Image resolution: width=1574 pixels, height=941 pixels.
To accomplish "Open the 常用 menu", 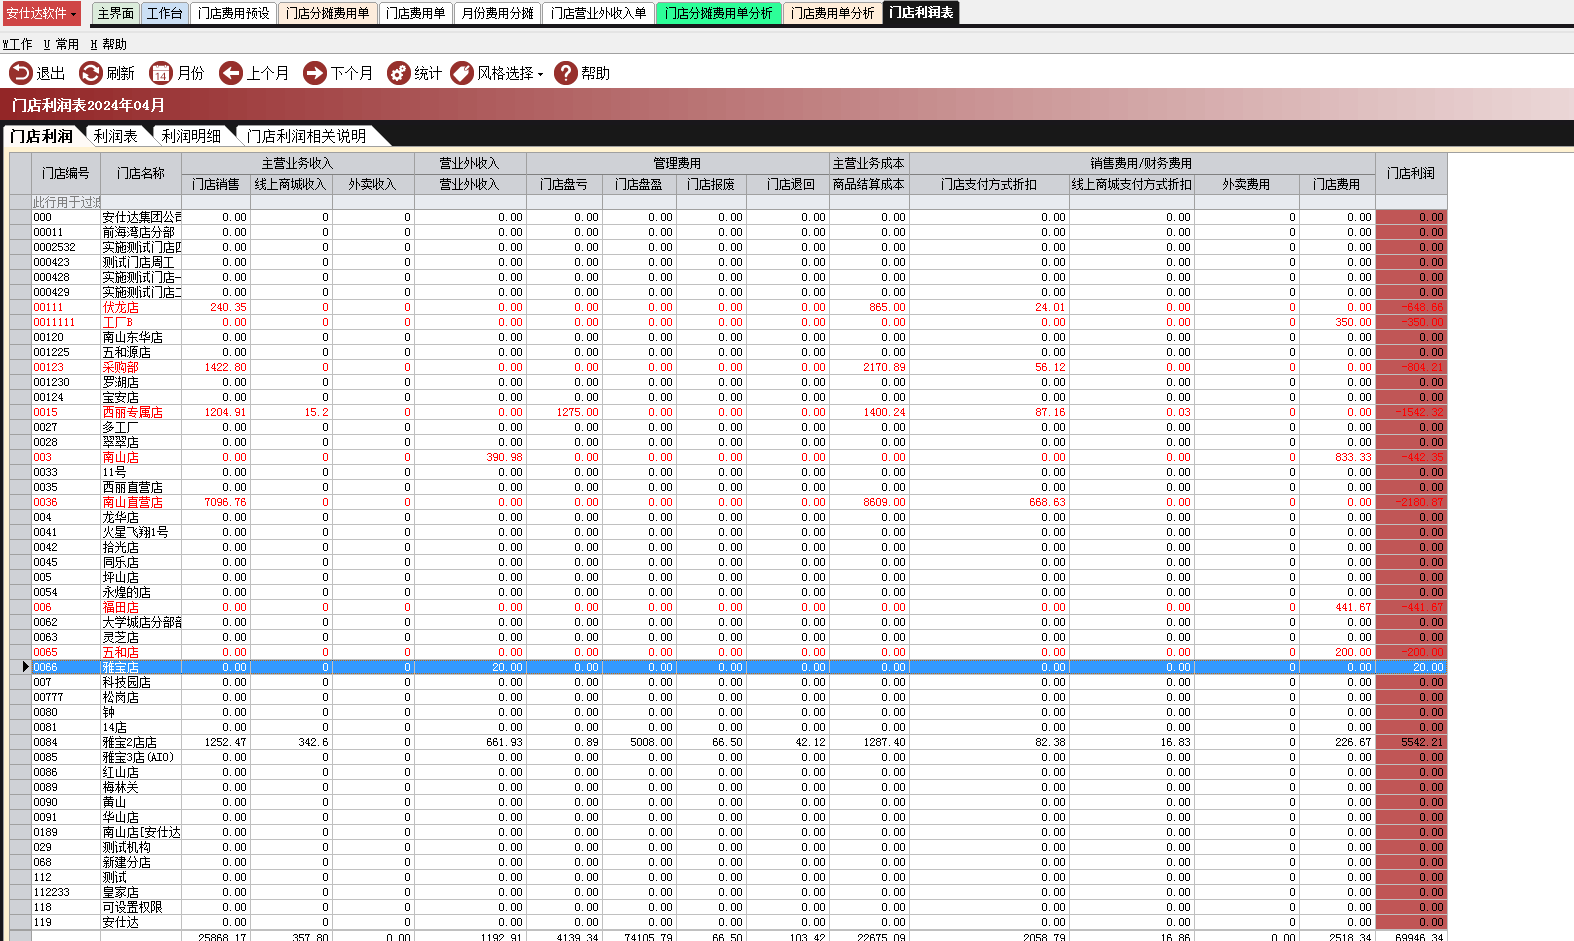I will tap(61, 44).
